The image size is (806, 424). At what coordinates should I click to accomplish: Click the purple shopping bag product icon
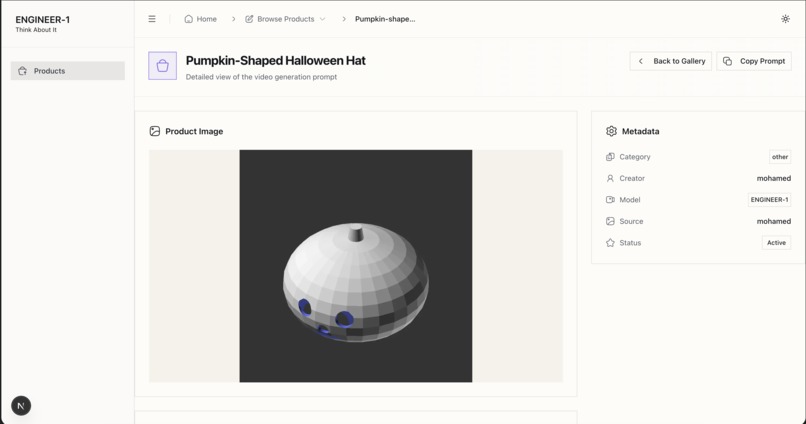pos(162,66)
